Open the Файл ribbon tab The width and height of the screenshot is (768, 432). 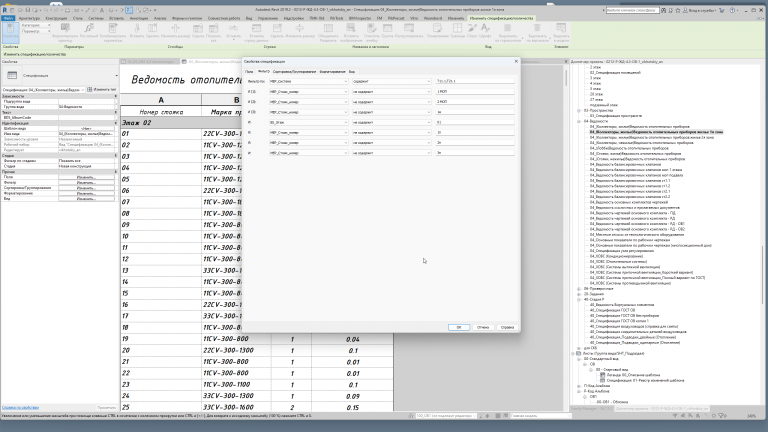[x=8, y=18]
